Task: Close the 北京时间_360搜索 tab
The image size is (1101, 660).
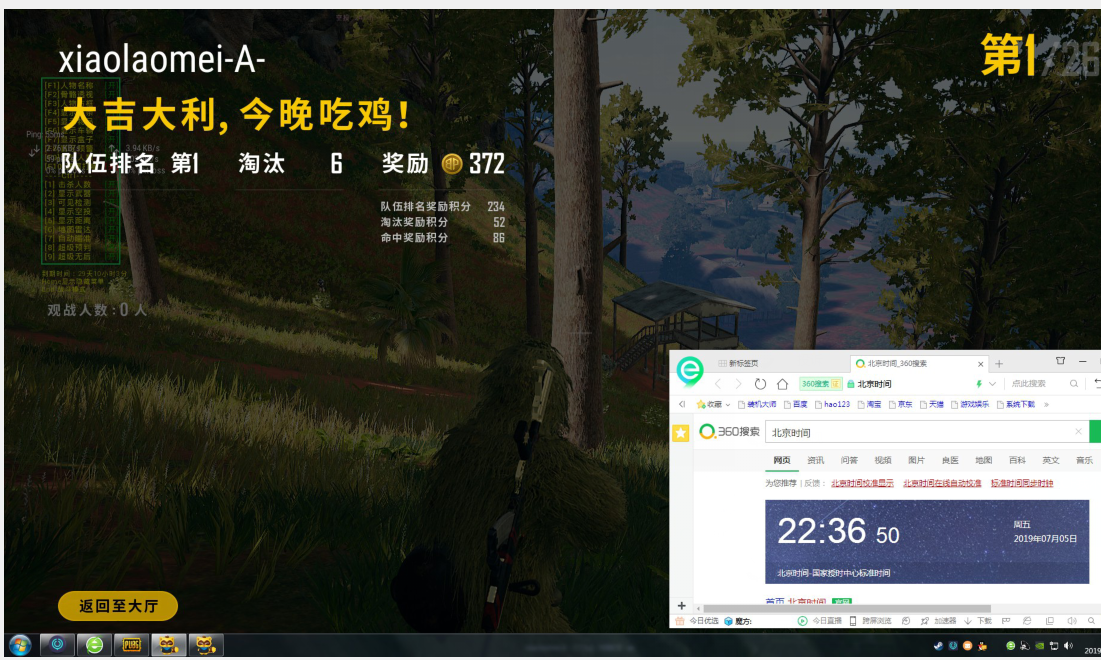Action: coord(980,364)
